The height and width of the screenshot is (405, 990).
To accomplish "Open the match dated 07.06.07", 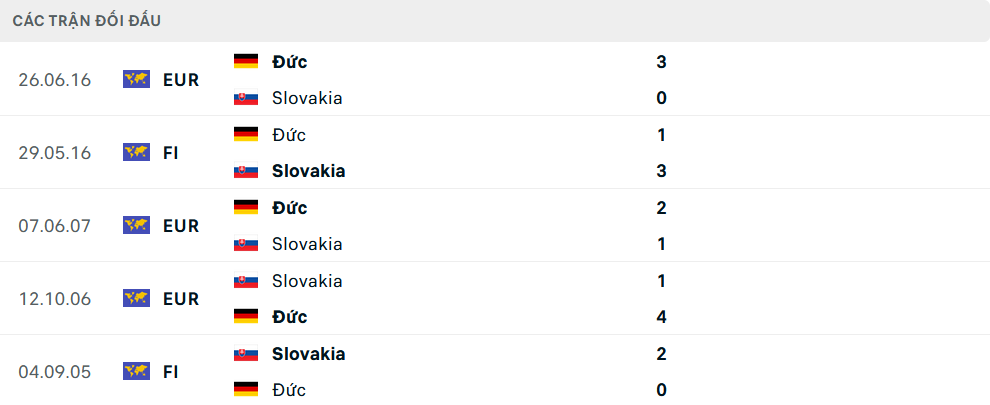I will click(x=55, y=225).
